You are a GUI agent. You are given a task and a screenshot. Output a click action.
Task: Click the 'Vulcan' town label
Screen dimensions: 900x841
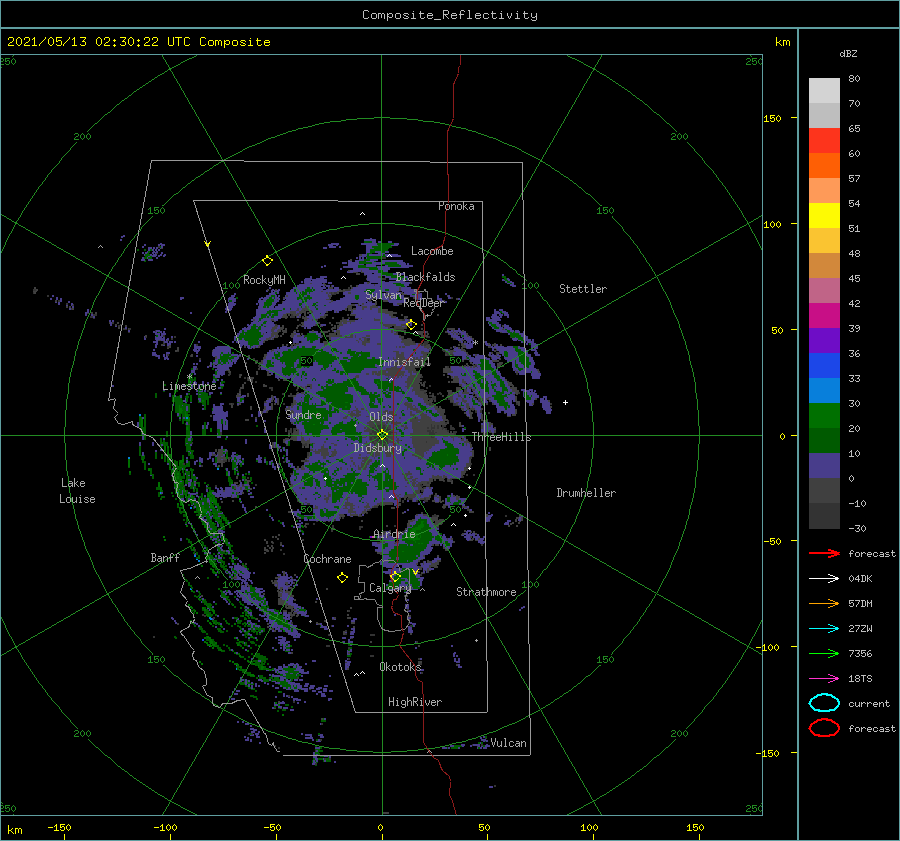coord(508,743)
